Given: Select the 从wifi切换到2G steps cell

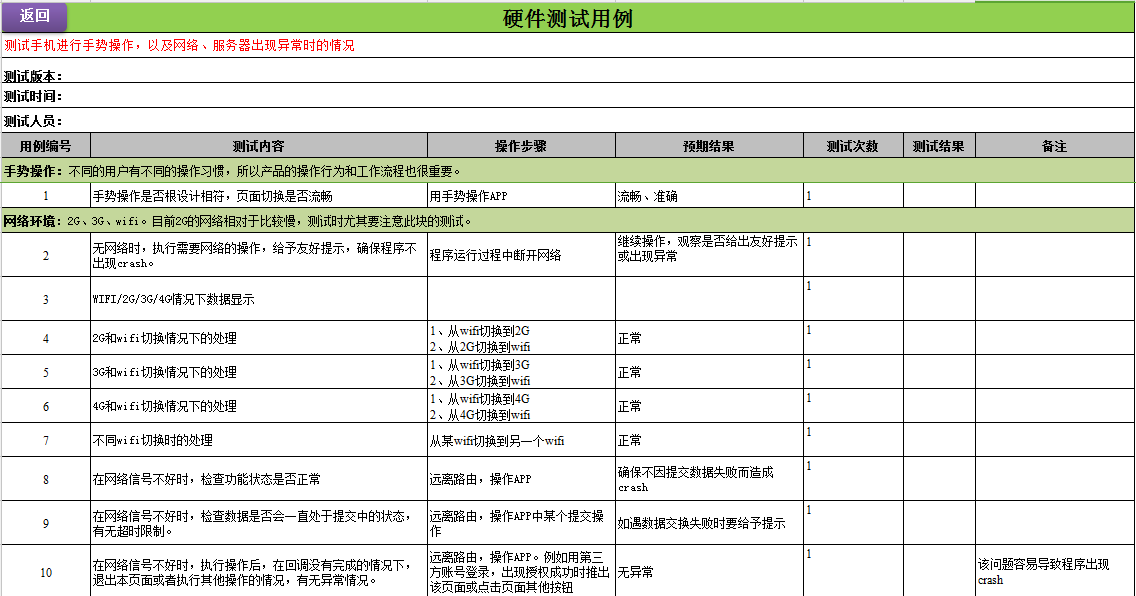Looking at the screenshot, I should pyautogui.click(x=521, y=338).
